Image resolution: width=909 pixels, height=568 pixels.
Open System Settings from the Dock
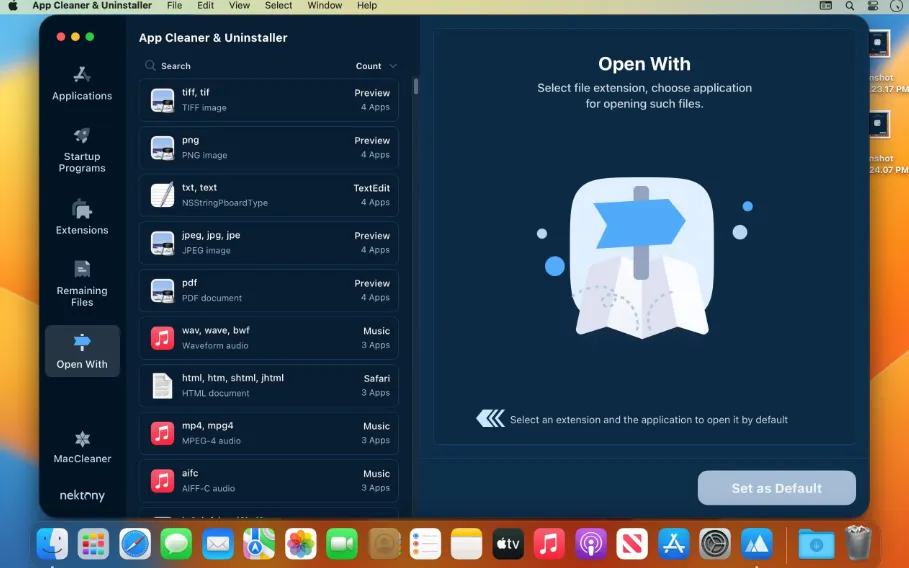pos(715,544)
